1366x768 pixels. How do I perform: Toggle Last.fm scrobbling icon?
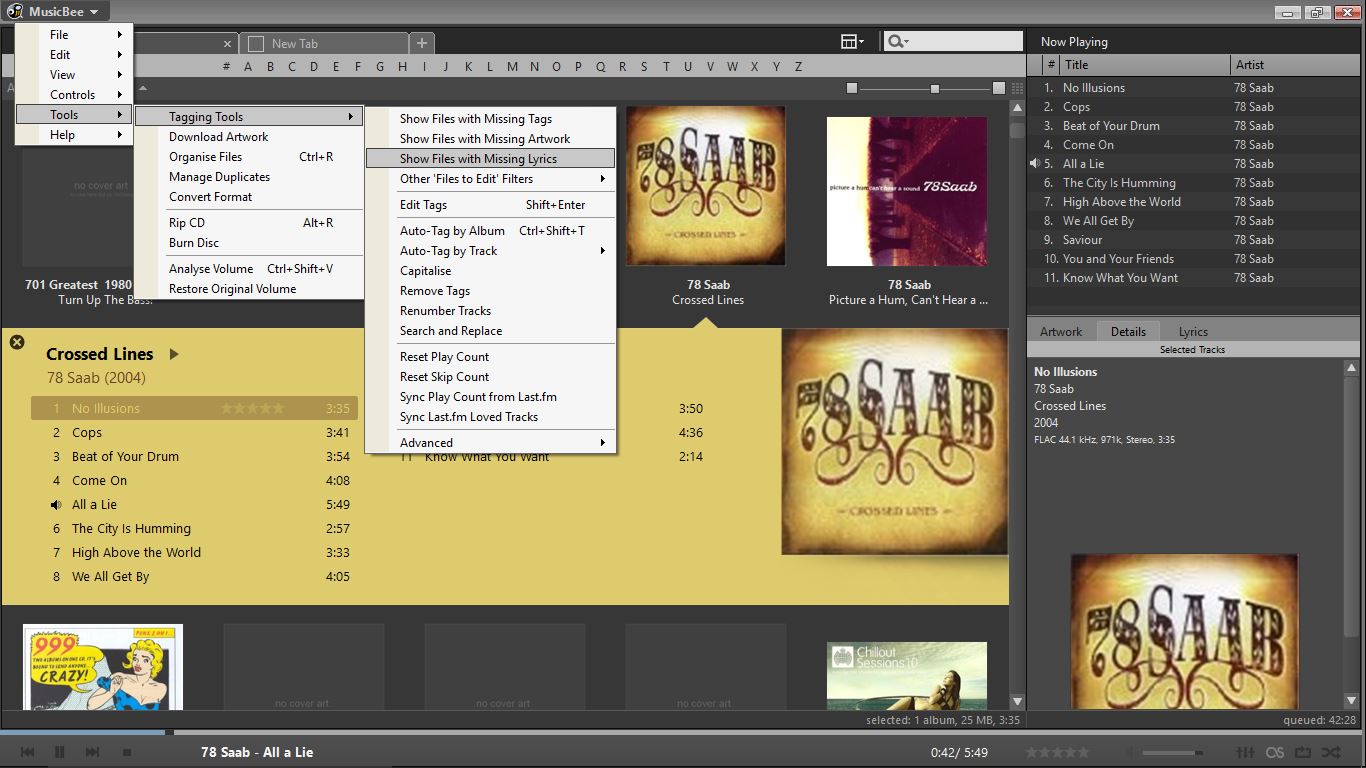[1275, 752]
